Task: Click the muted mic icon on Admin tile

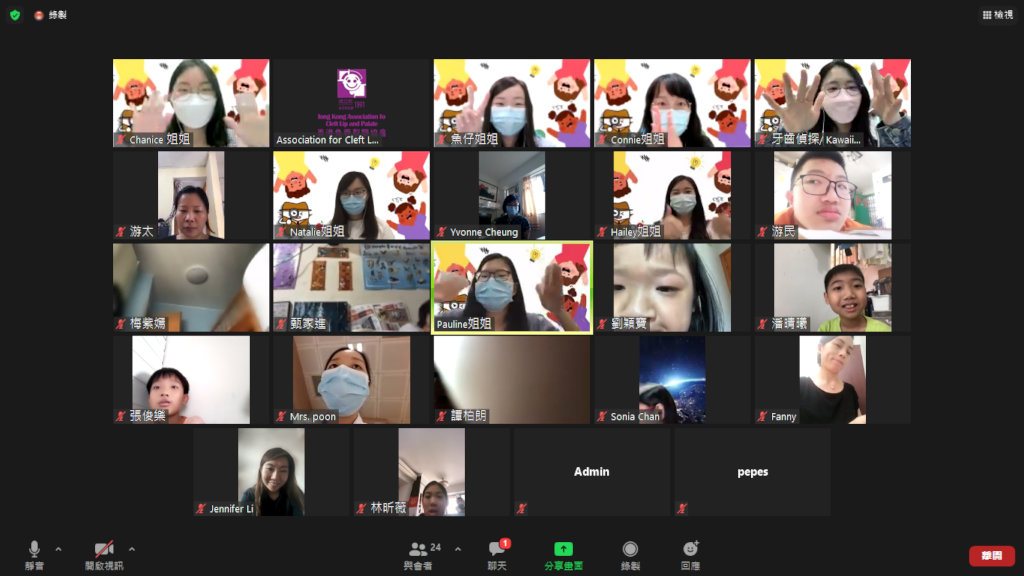Action: pos(522,509)
